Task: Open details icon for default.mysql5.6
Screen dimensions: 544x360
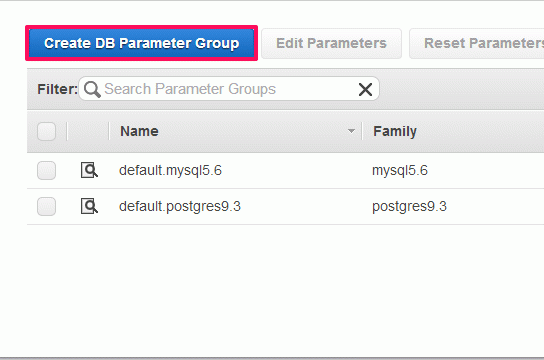Action: pos(89,170)
